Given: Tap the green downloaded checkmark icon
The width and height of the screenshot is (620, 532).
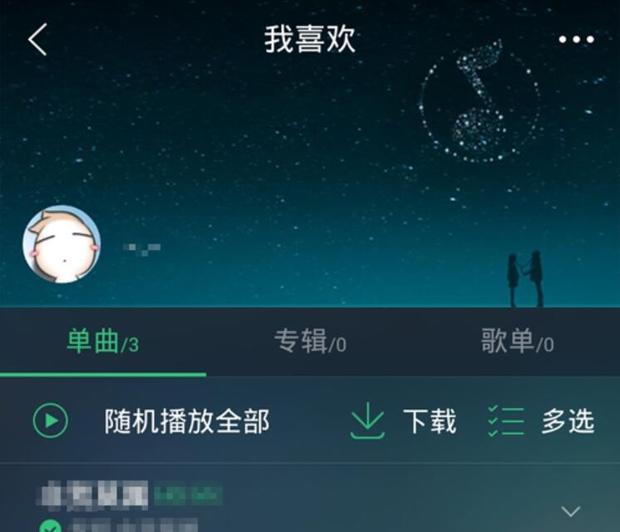Looking at the screenshot, I should pos(50,526).
